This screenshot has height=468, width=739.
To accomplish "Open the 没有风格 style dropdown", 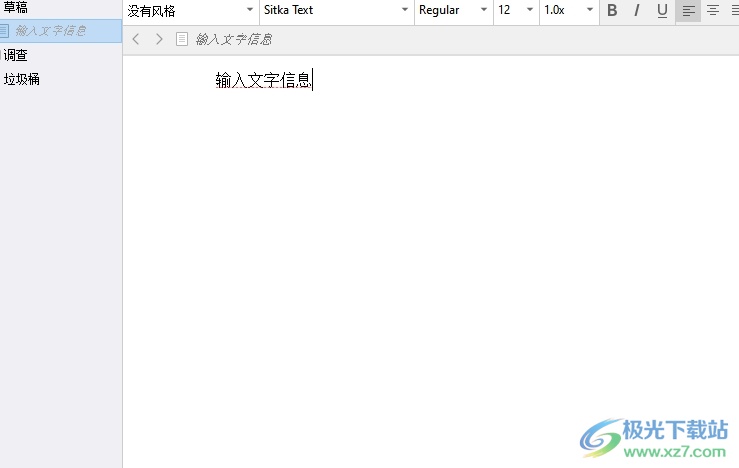I will (190, 11).
